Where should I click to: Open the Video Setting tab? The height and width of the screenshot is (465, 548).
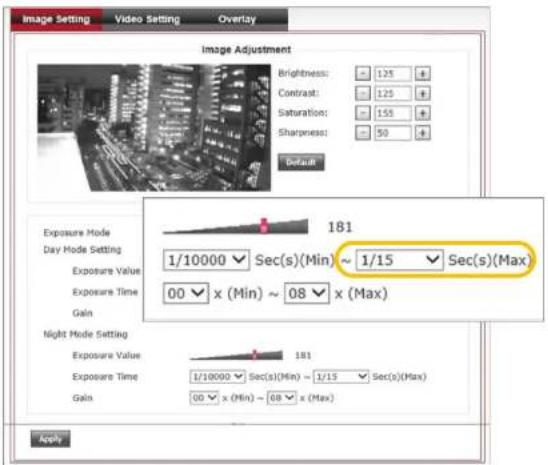(x=147, y=20)
